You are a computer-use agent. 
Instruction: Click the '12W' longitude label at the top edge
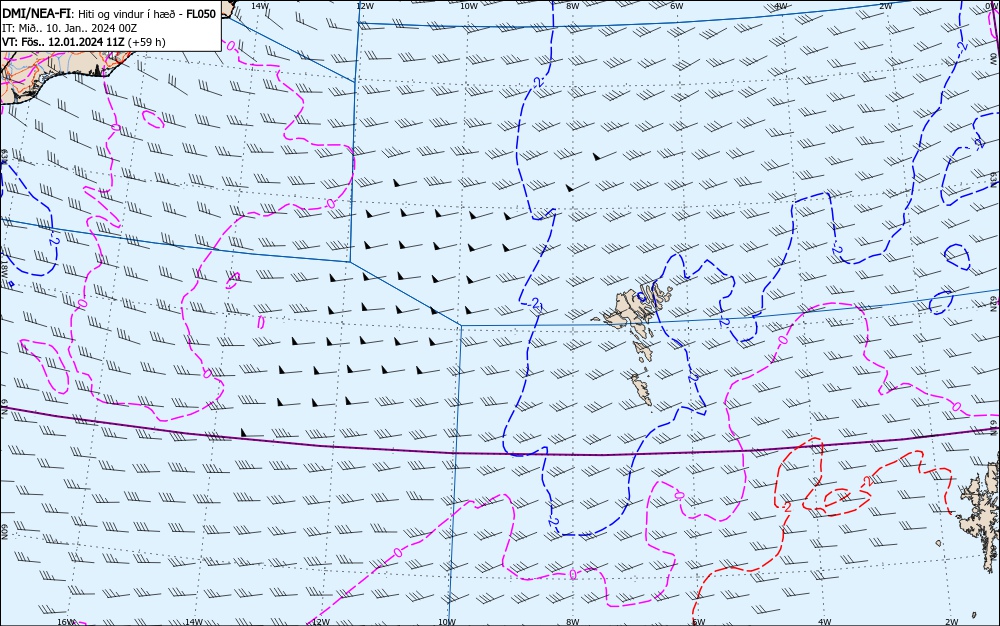coord(364,6)
